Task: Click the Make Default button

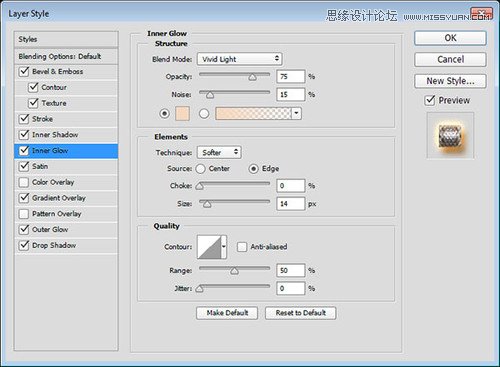Action: pyautogui.click(x=227, y=313)
